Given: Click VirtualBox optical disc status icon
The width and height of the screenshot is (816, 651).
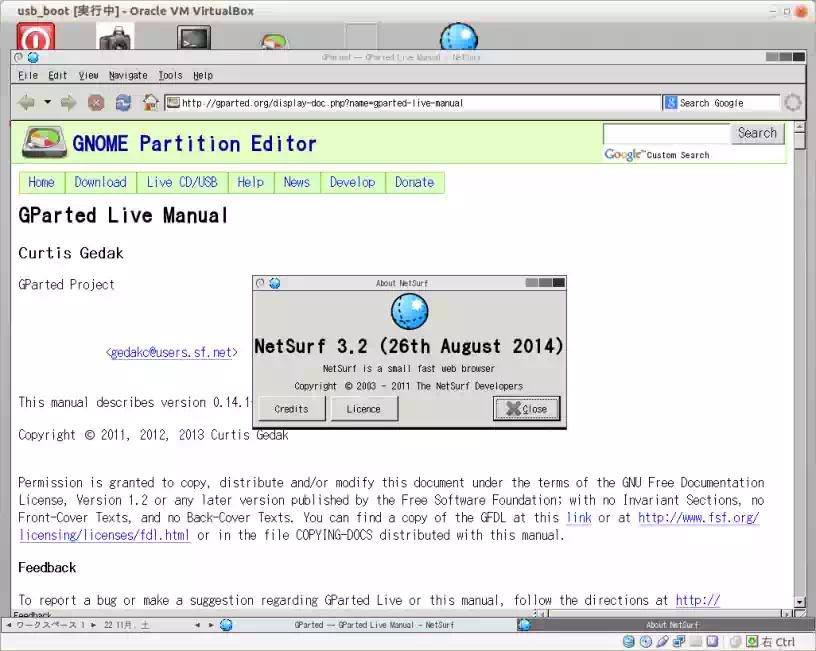Looking at the screenshot, I should click(646, 642).
